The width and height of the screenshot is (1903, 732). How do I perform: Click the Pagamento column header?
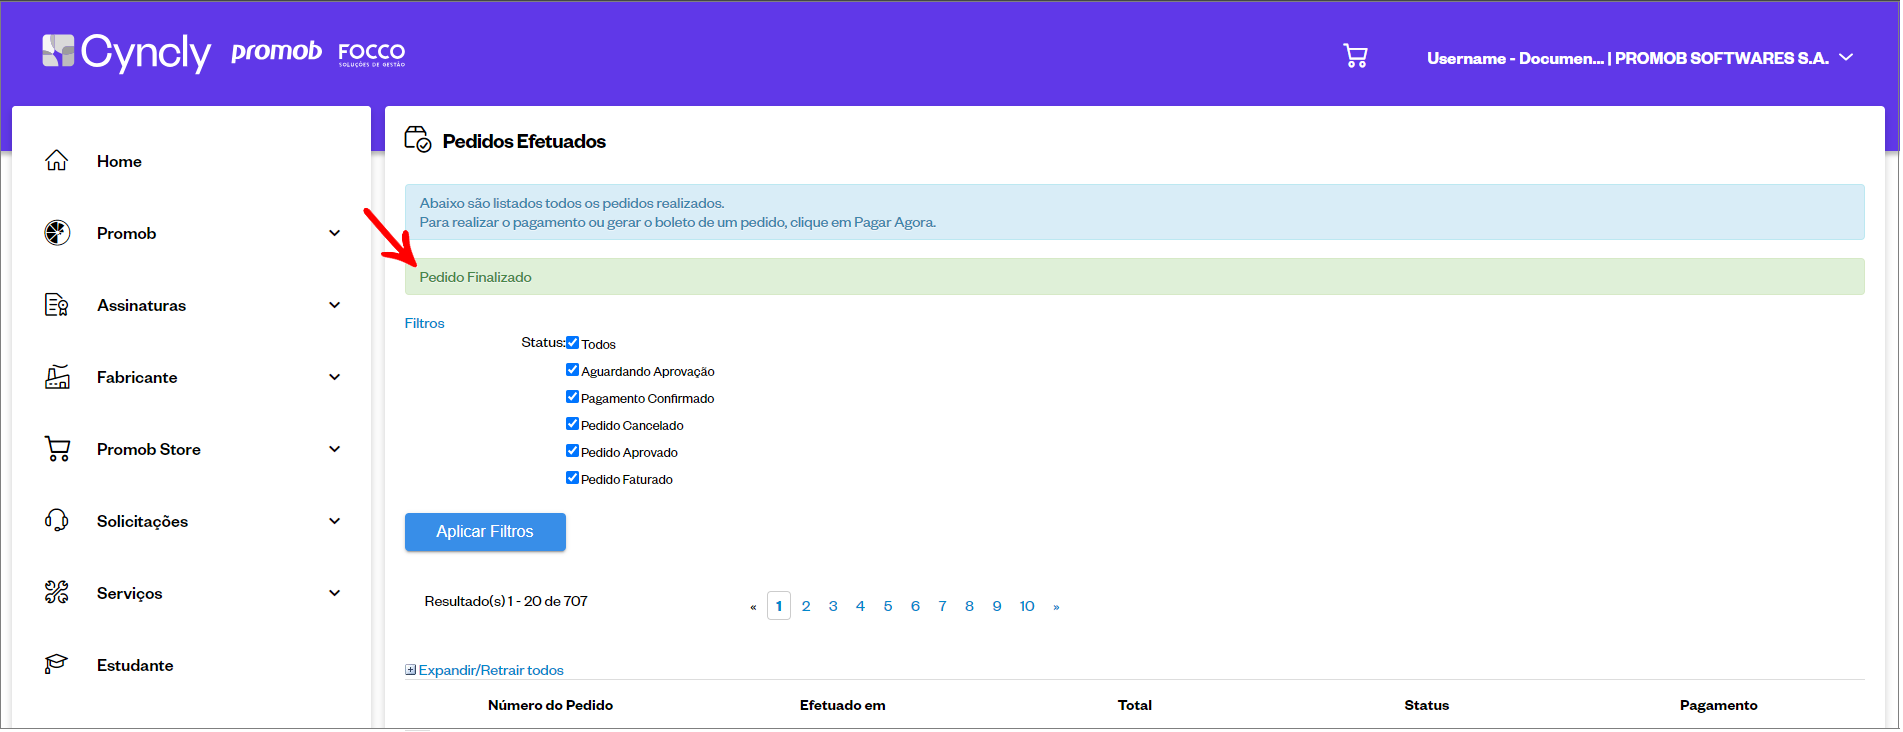click(1719, 705)
